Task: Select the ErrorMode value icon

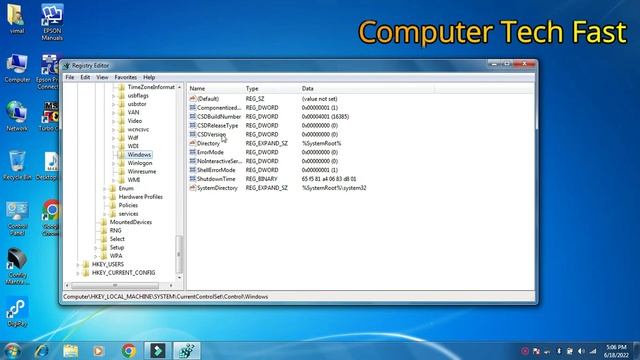Action: (x=193, y=152)
